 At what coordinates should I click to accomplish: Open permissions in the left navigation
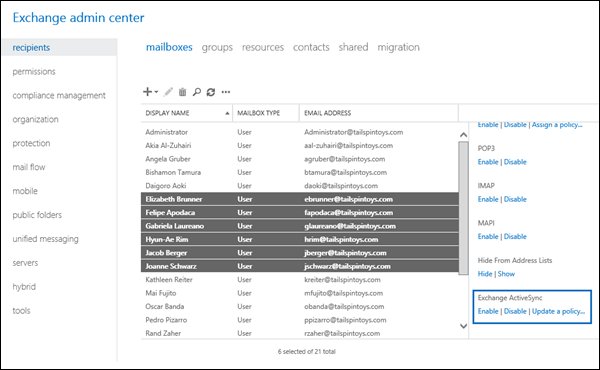[x=34, y=72]
